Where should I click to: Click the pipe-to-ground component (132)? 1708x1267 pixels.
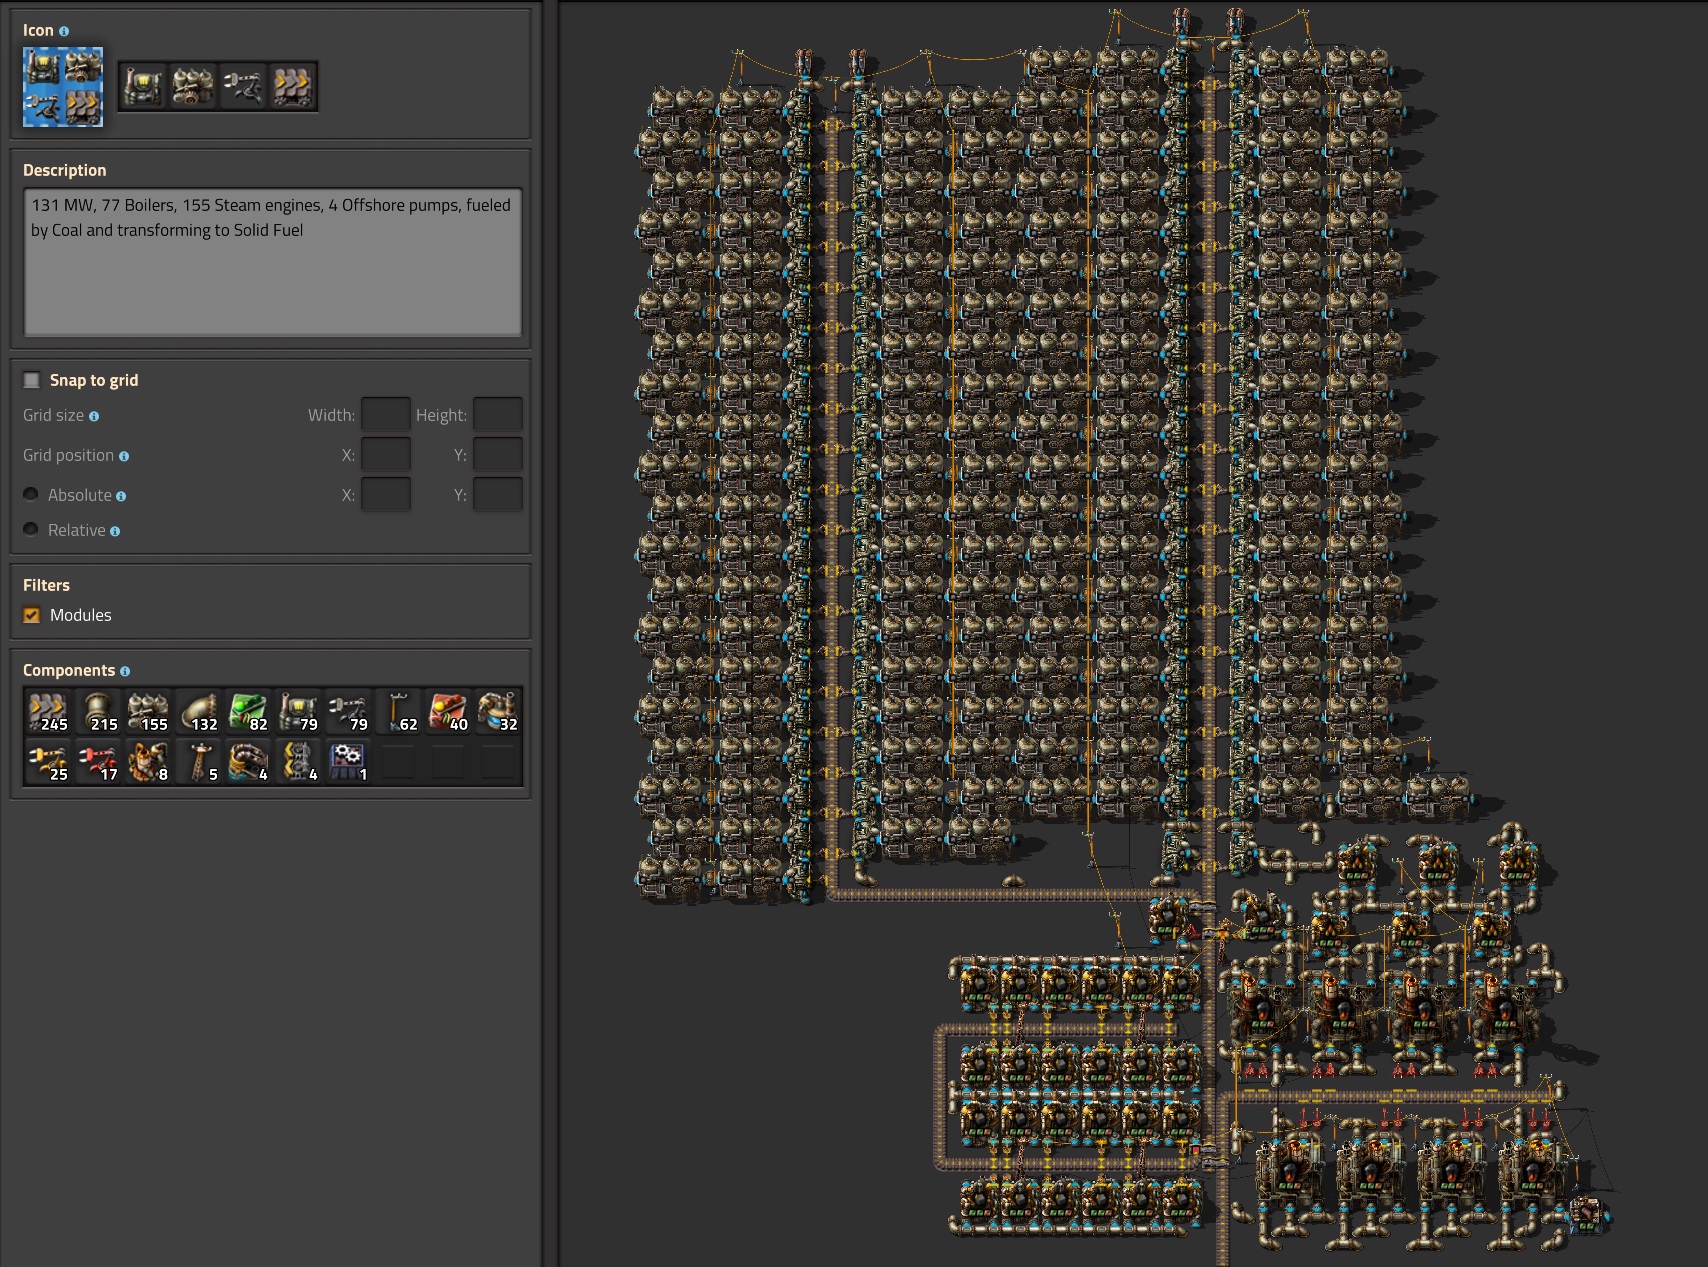tap(198, 711)
